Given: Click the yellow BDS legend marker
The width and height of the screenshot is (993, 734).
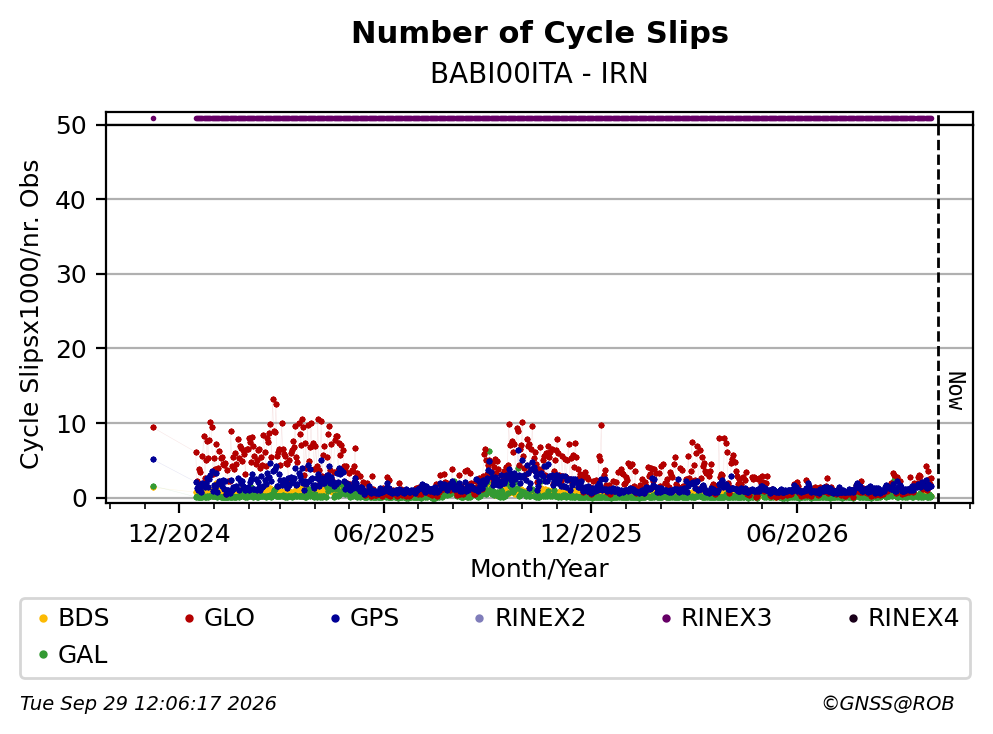Looking at the screenshot, I should (43, 618).
